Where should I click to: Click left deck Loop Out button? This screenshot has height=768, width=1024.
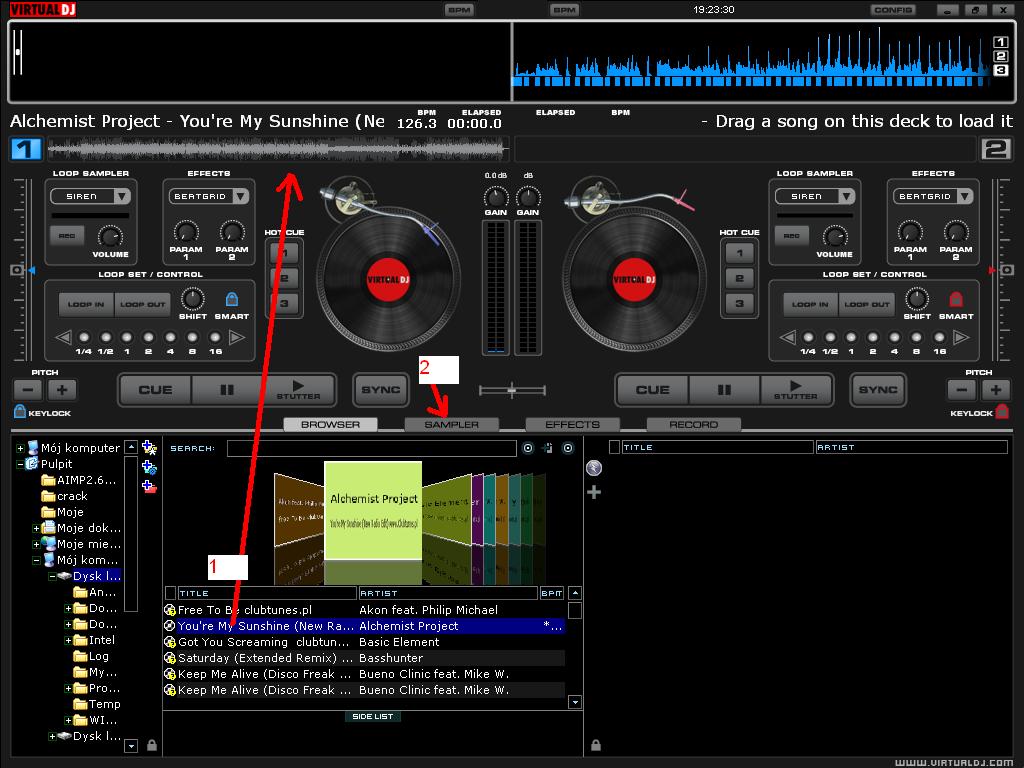[142, 304]
